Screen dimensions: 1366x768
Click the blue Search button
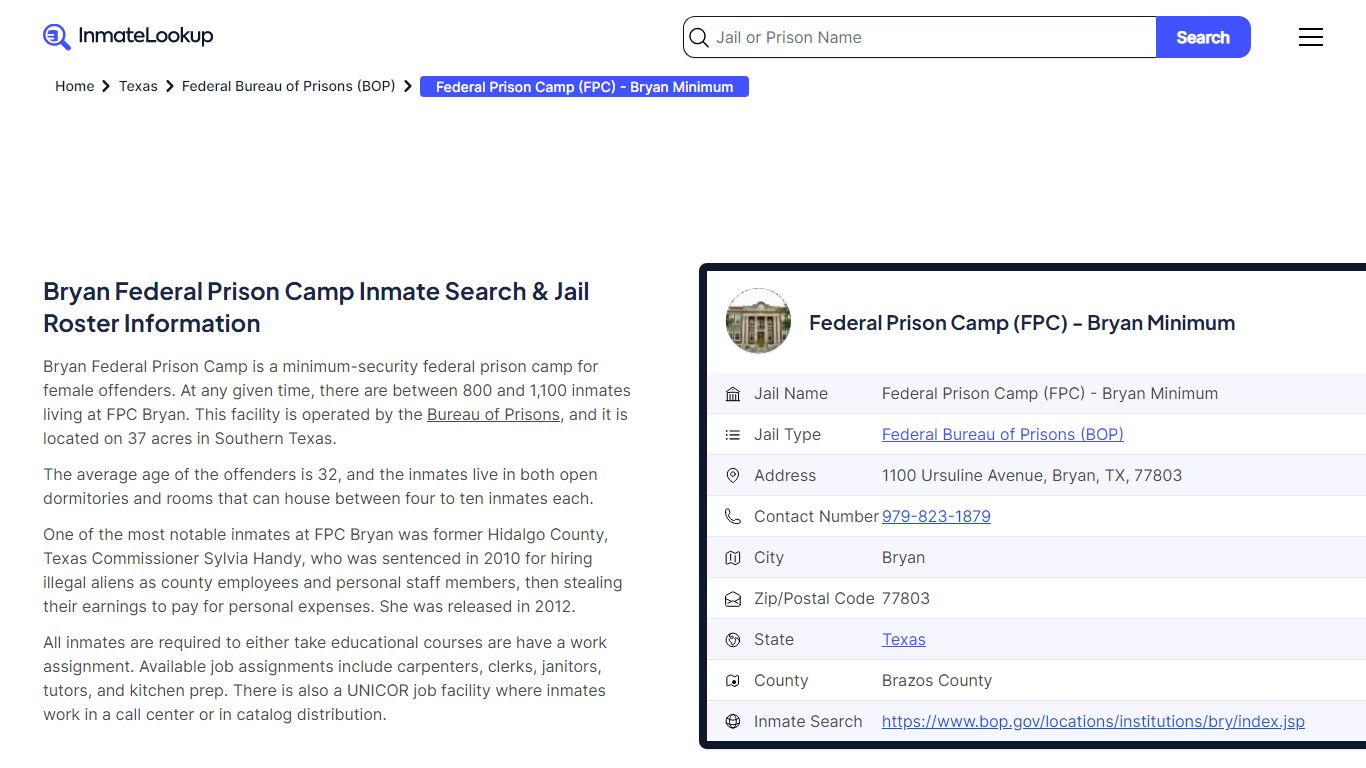pyautogui.click(x=1203, y=37)
